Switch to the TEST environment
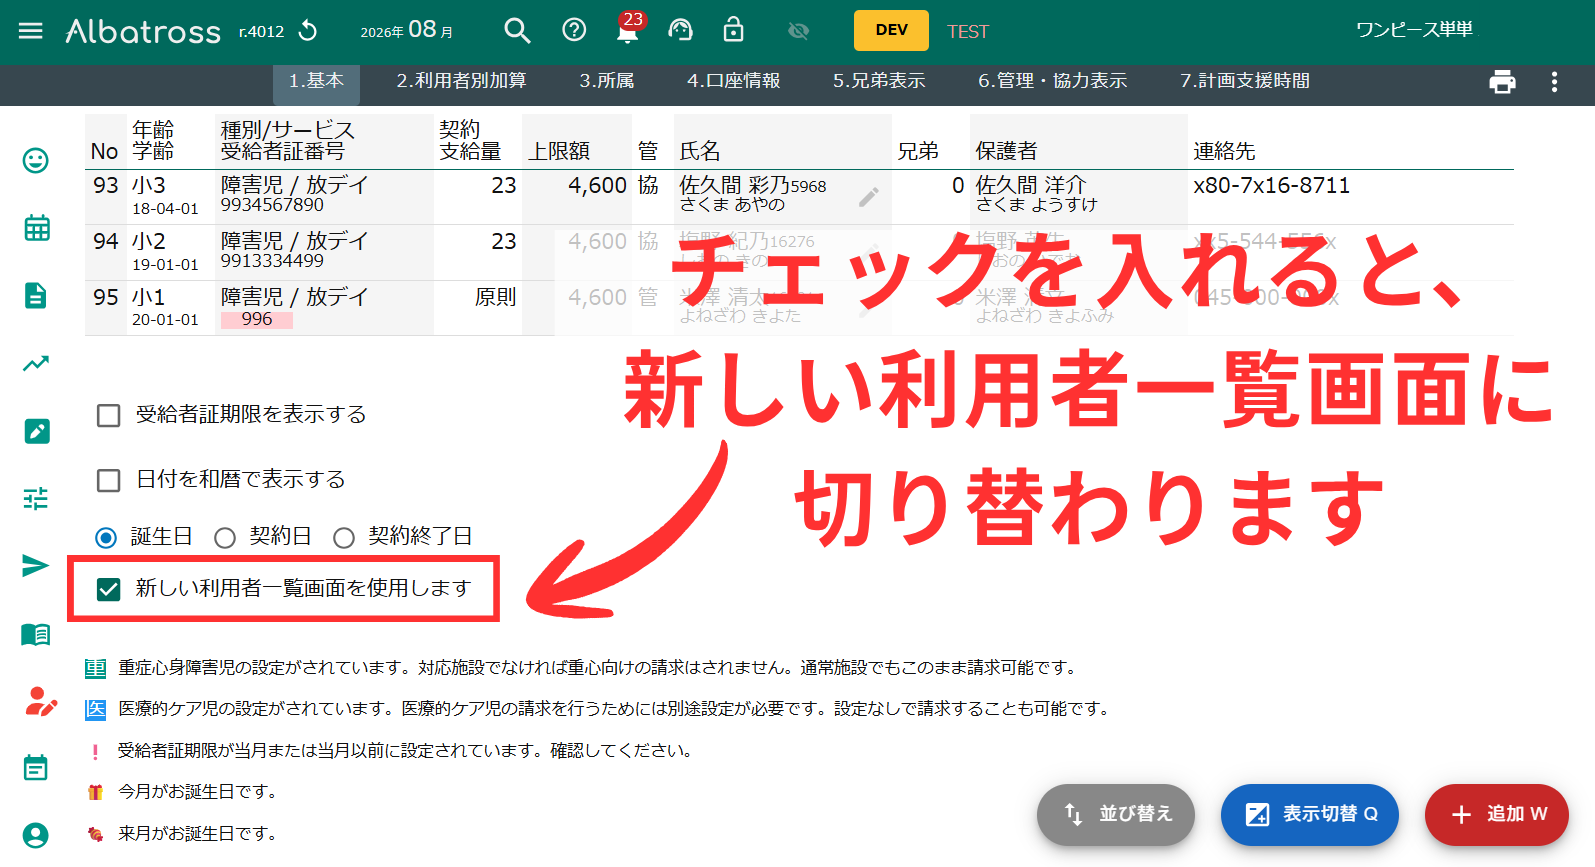Image resolution: width=1595 pixels, height=867 pixels. [967, 31]
